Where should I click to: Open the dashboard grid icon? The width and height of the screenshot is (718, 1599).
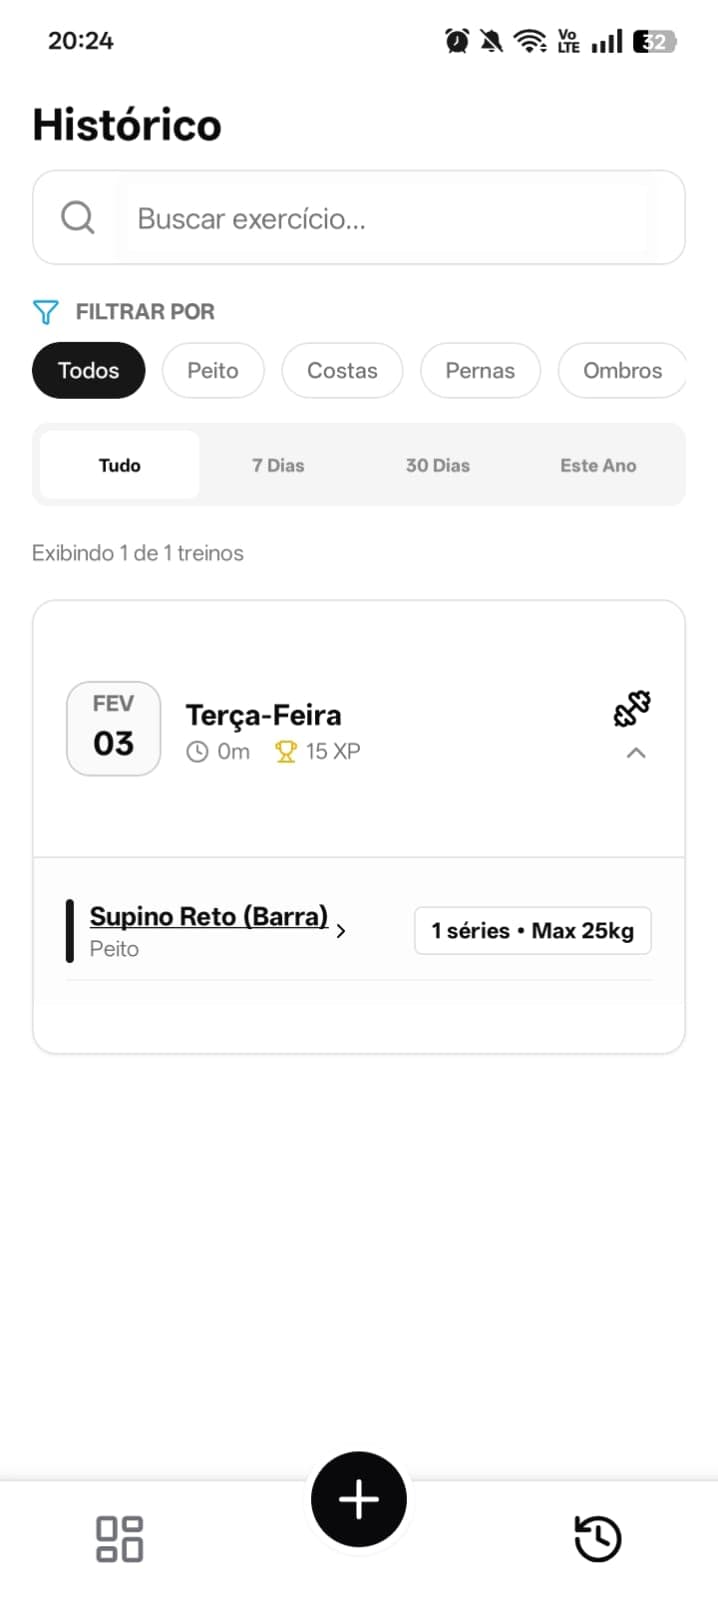click(x=120, y=1538)
